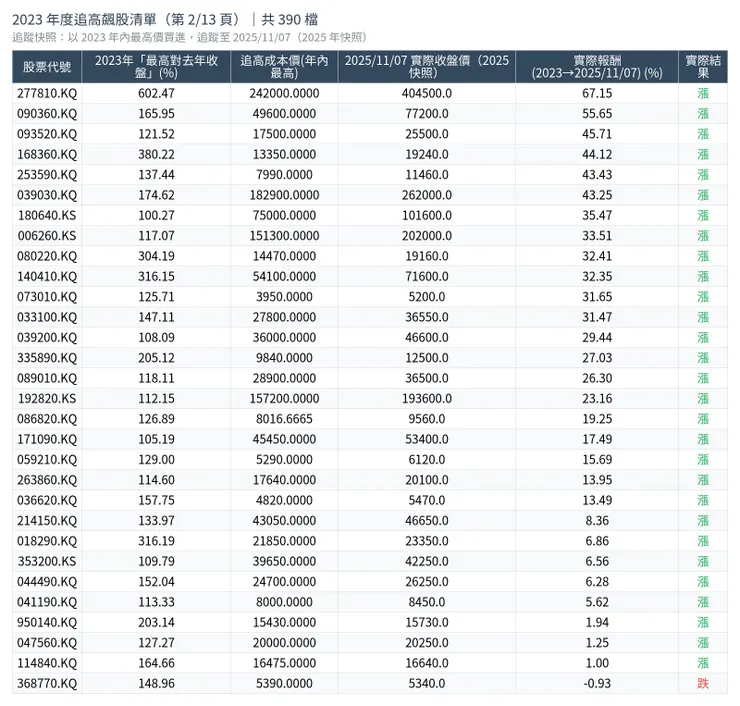Click the 追蹤快照 subtitle line
740x706 pixels.
[189, 37]
